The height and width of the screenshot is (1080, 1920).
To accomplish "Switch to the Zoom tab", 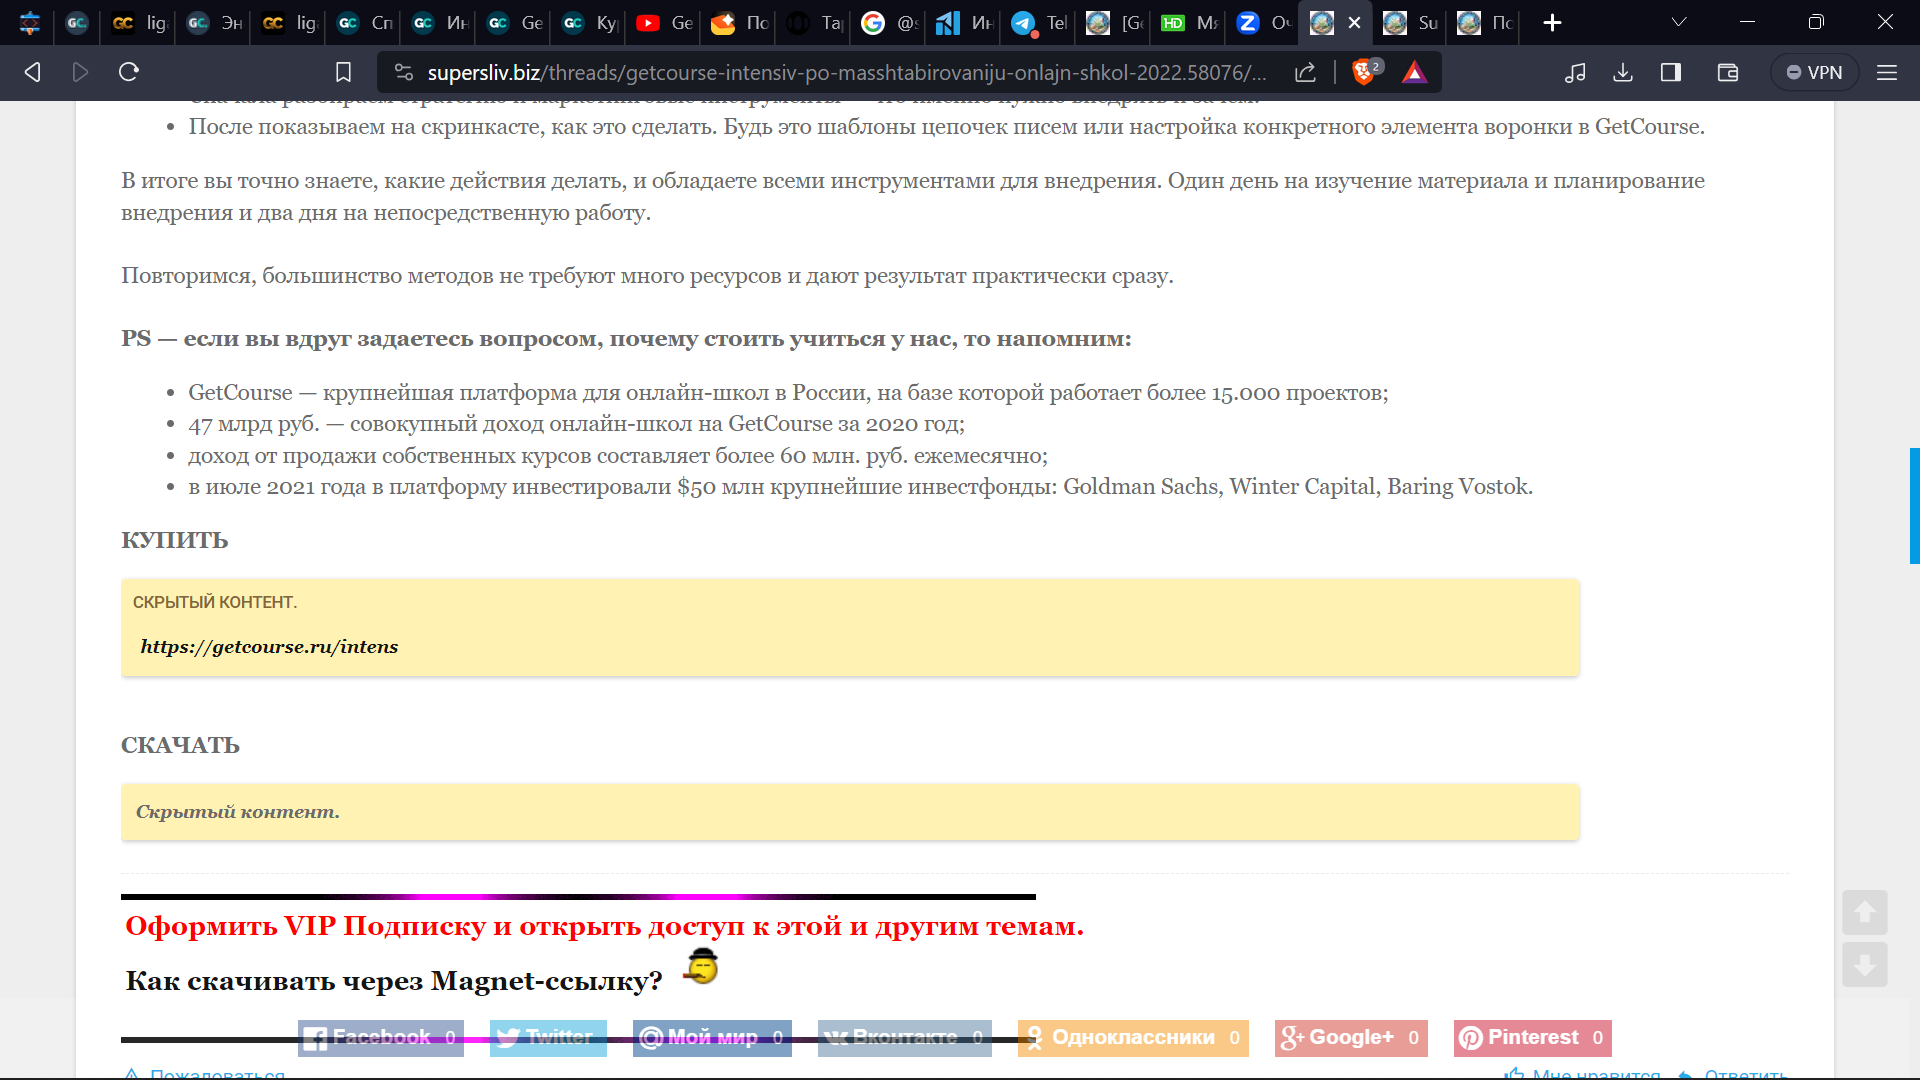I will 1264,23.
